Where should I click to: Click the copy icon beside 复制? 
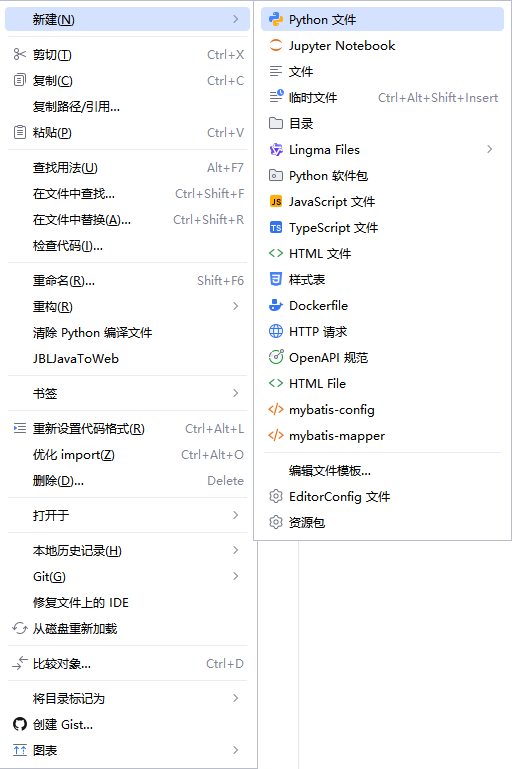coord(20,80)
